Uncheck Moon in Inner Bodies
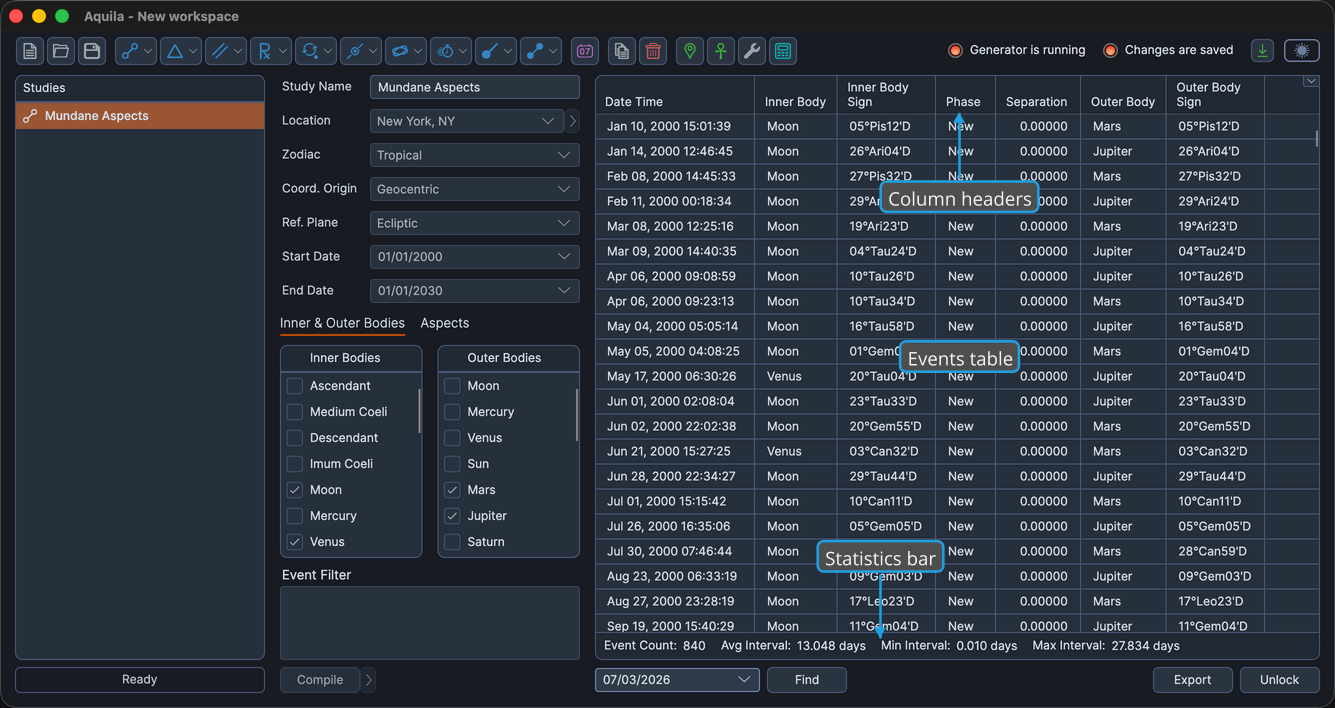The width and height of the screenshot is (1335, 708). tap(295, 490)
